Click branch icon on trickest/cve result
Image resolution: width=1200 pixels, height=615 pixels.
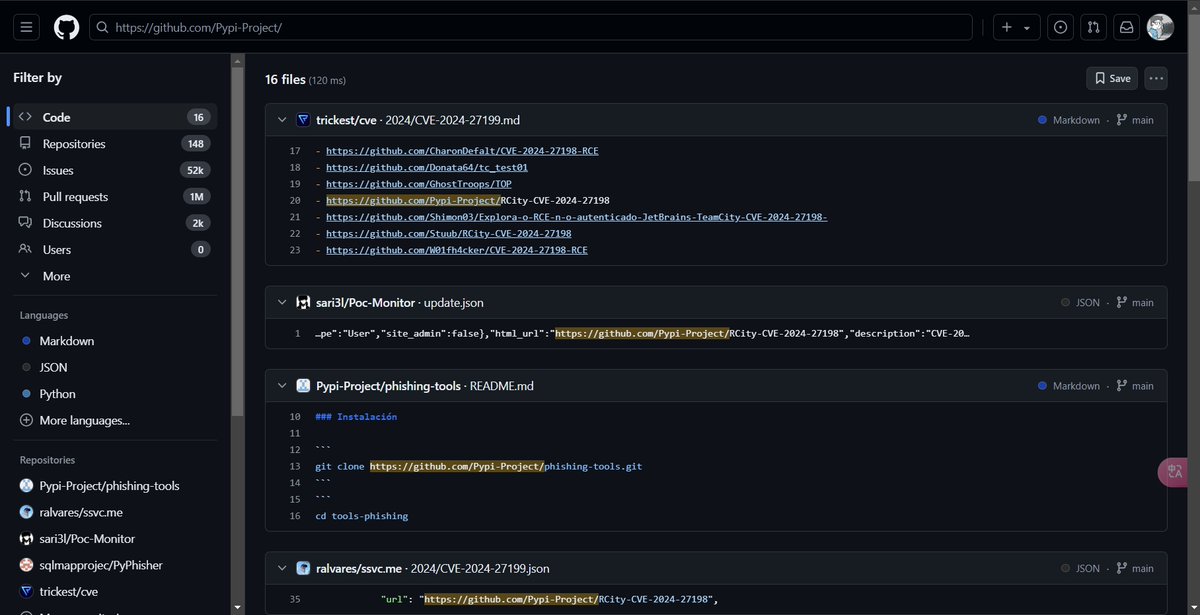point(1121,120)
